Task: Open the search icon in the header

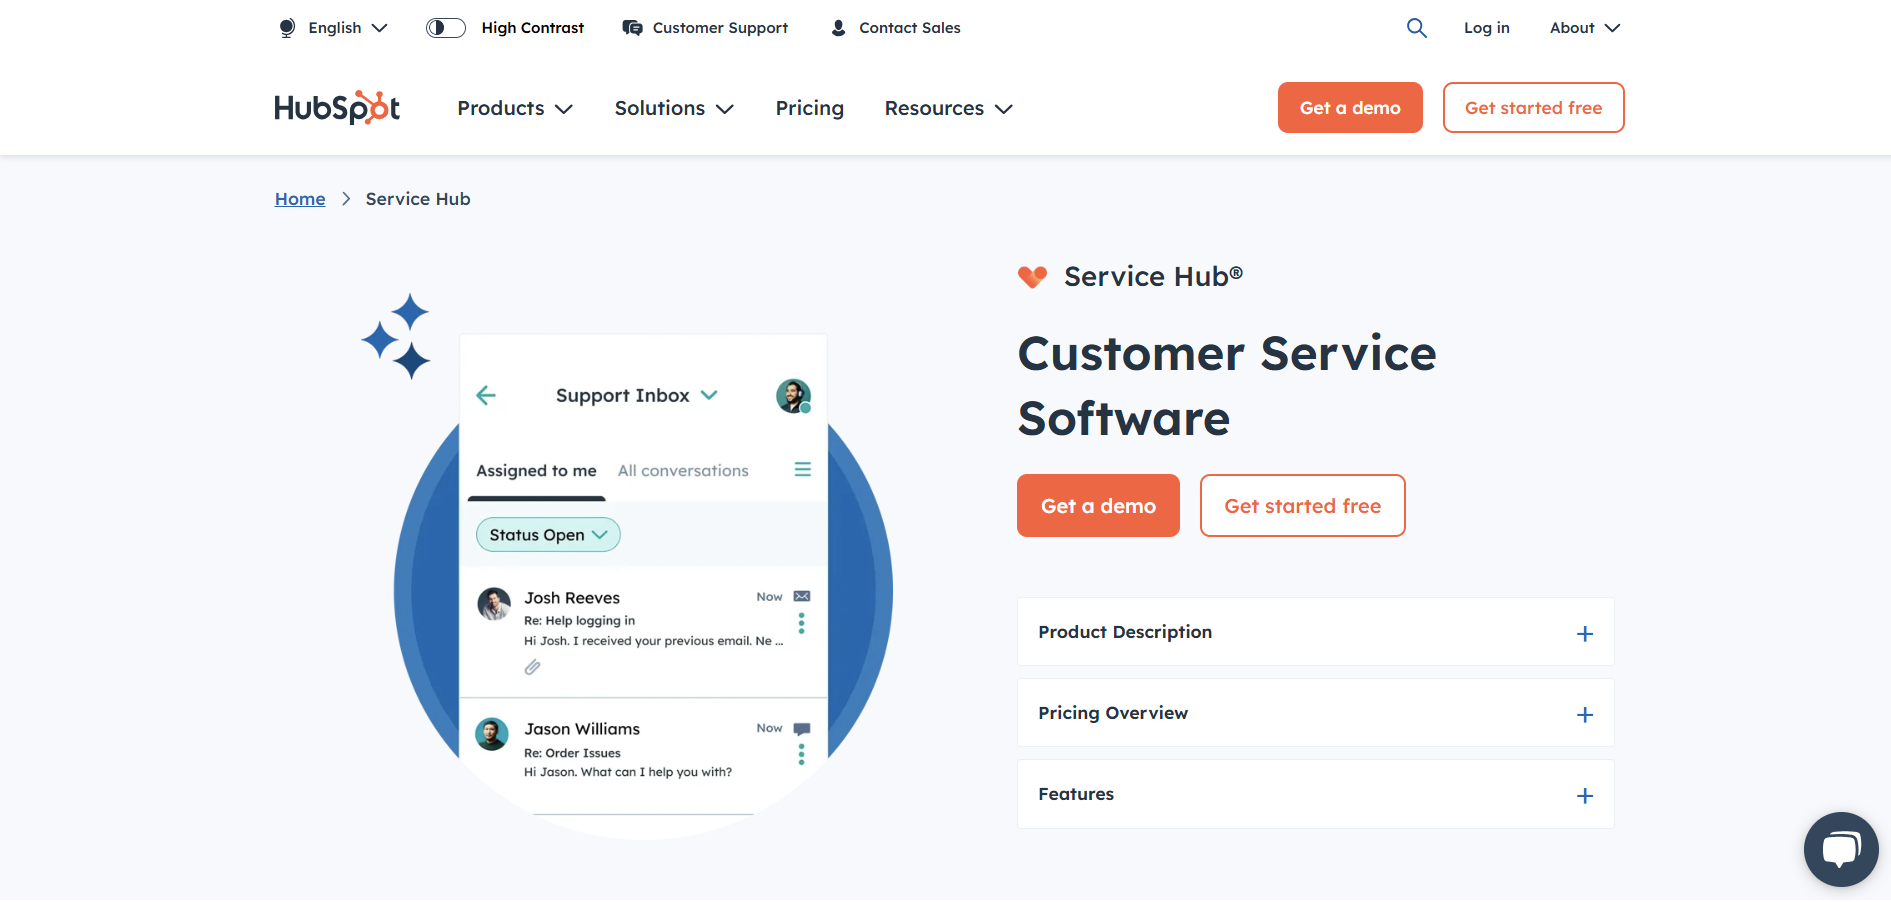Action: tap(1416, 27)
